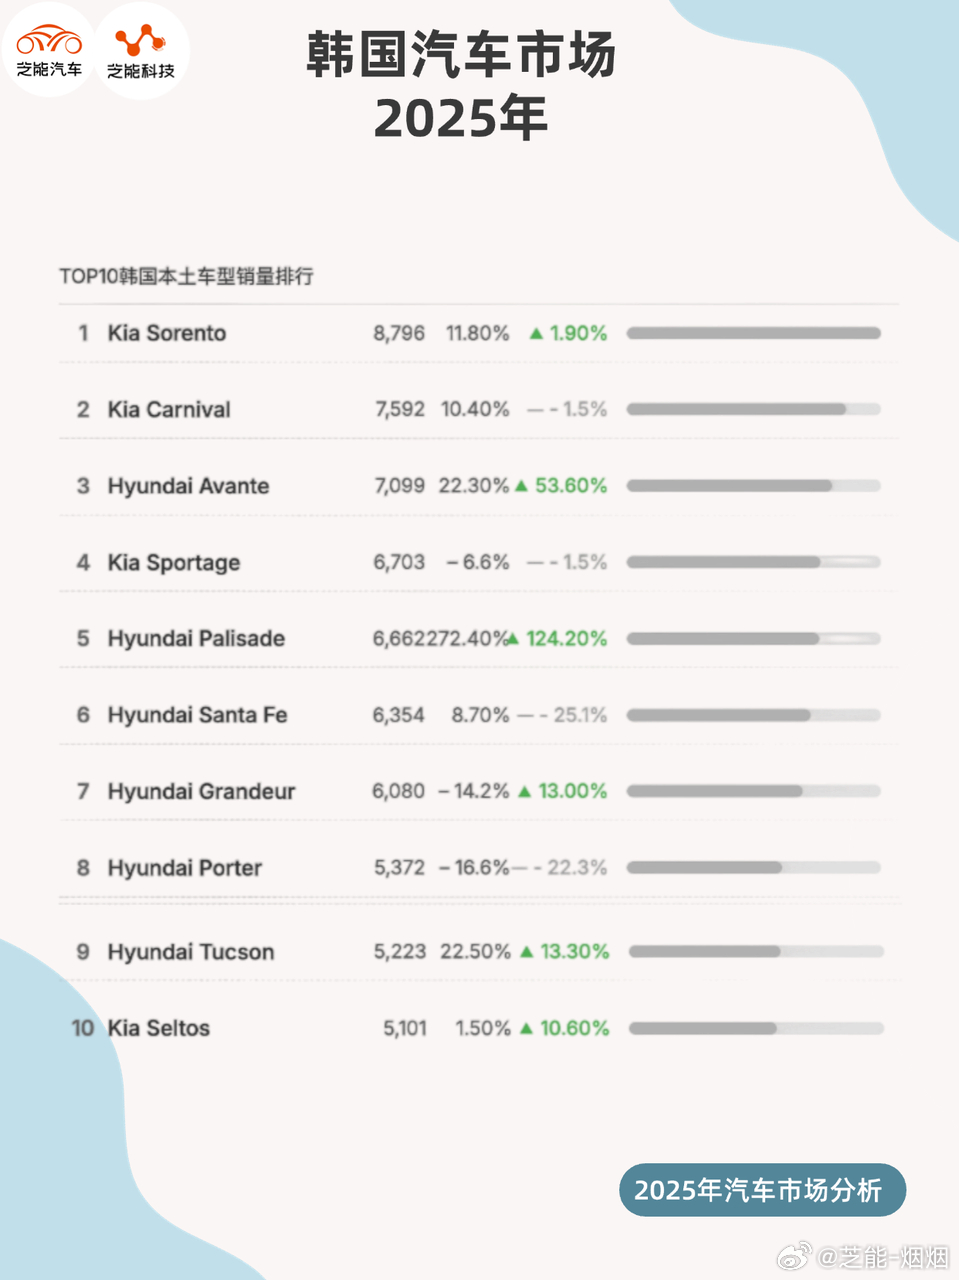Select the Hyundai Porter row name
Viewport: 959px width, 1280px height.
185,868
